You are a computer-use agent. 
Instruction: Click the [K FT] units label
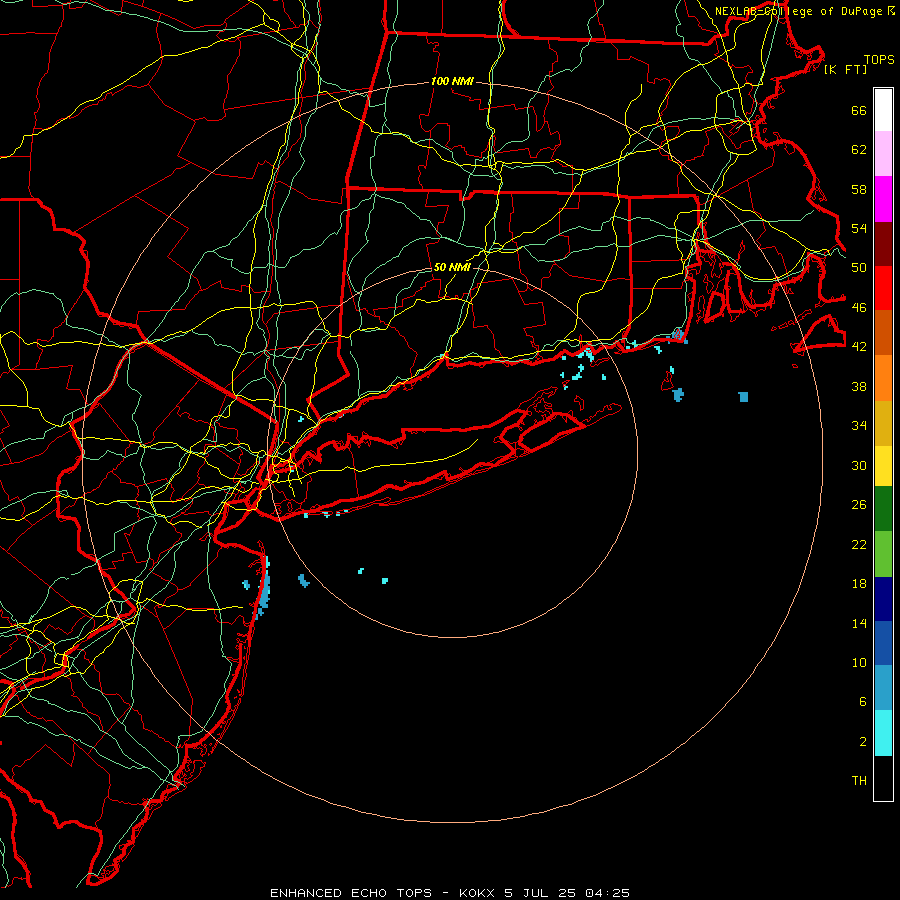pos(845,69)
